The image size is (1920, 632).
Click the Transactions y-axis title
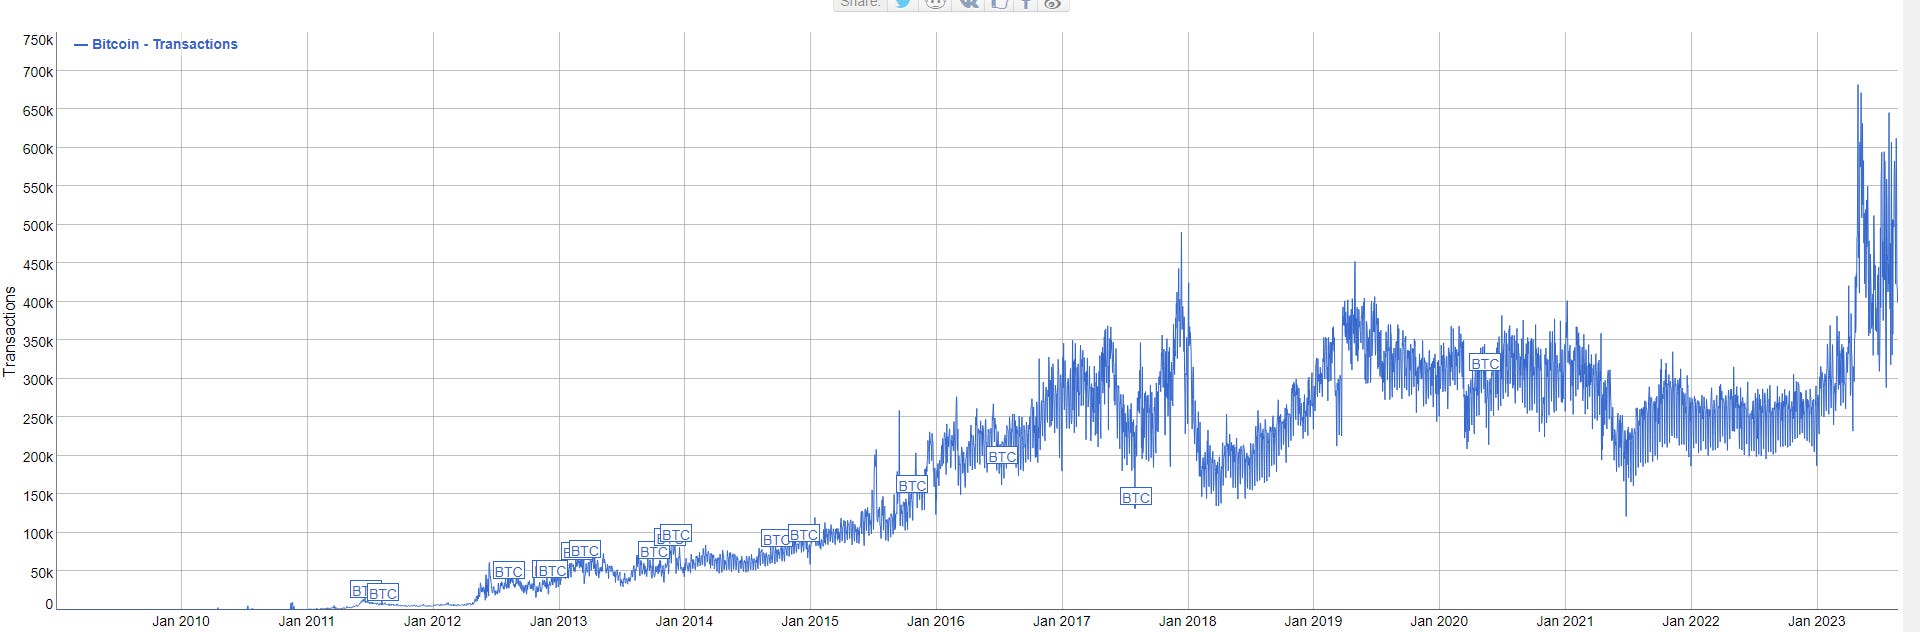(x=10, y=331)
